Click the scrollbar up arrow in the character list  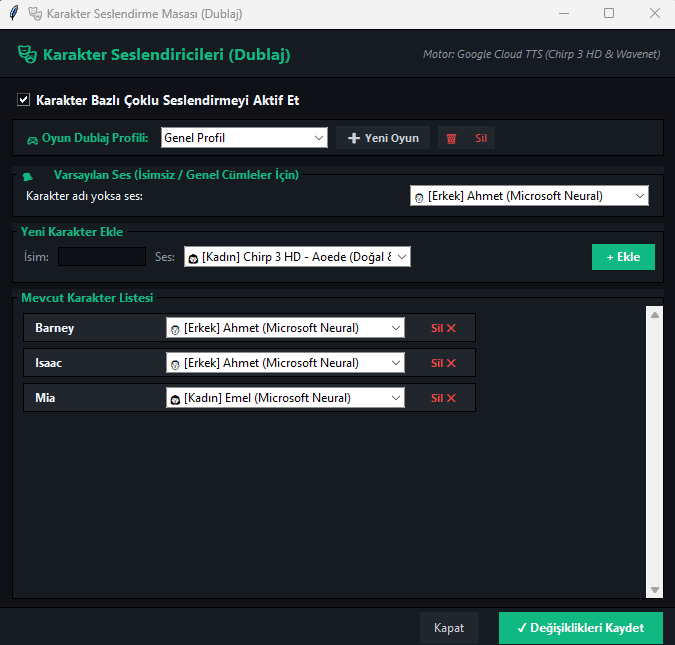655,315
